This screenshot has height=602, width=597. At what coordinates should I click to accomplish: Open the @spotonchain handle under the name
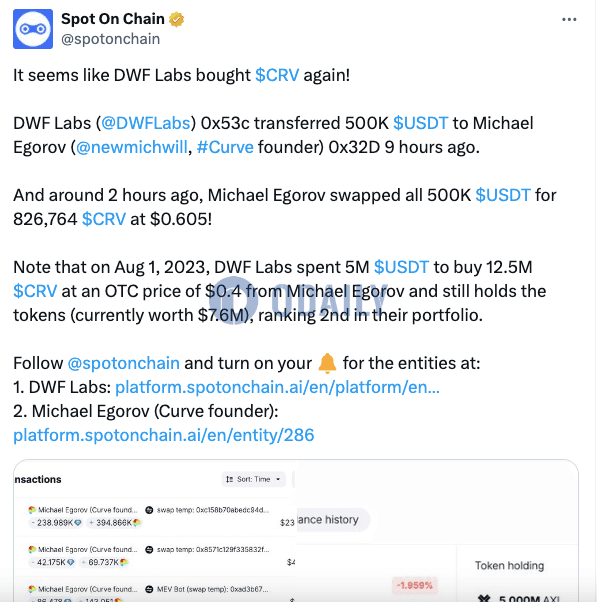111,39
